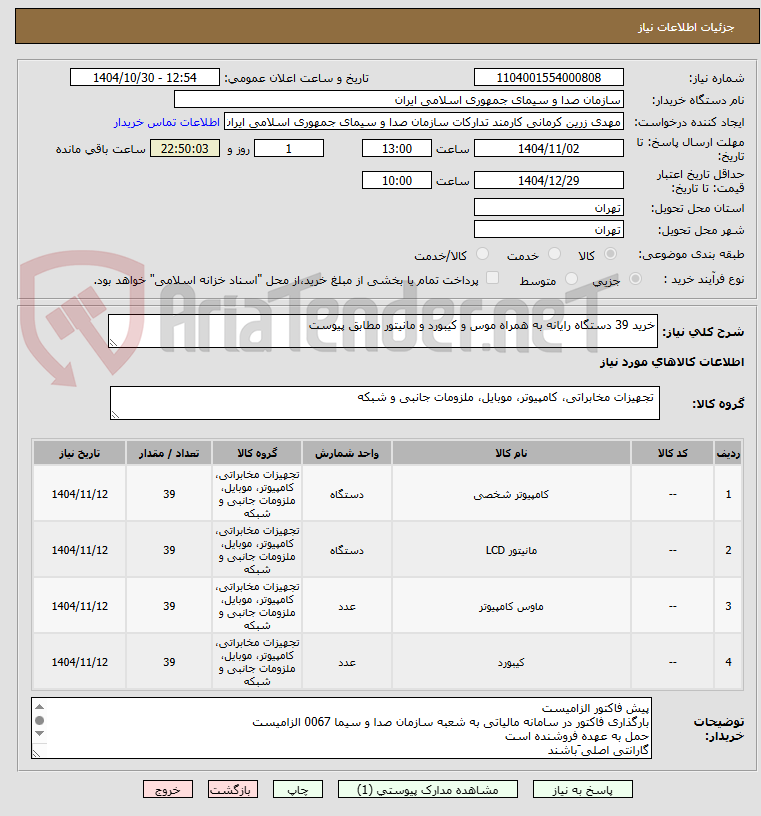Toggle the اسناد خزانه اسلامی payment checkbox
The image size is (761, 816).
click(x=492, y=278)
